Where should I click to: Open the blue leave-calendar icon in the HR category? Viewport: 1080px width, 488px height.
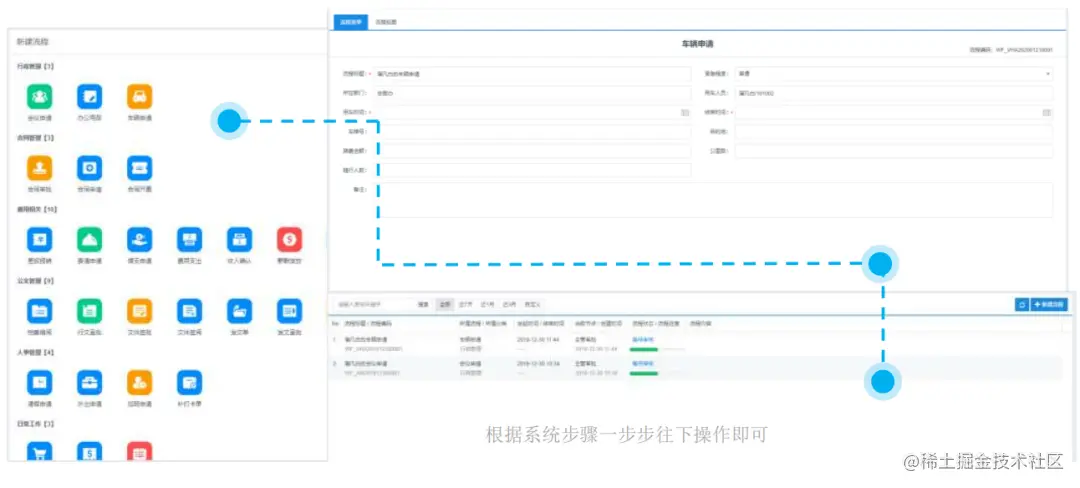coord(39,383)
